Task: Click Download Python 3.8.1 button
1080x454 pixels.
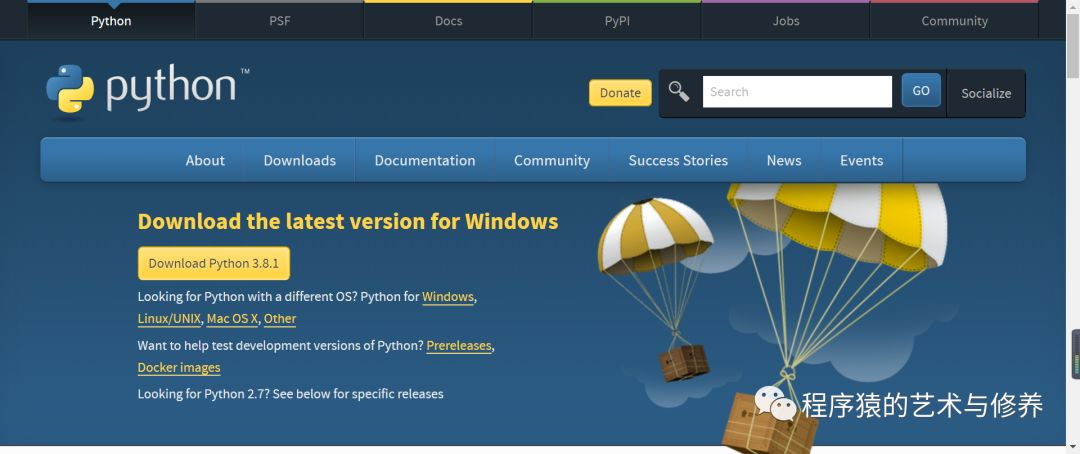Action: tap(214, 263)
